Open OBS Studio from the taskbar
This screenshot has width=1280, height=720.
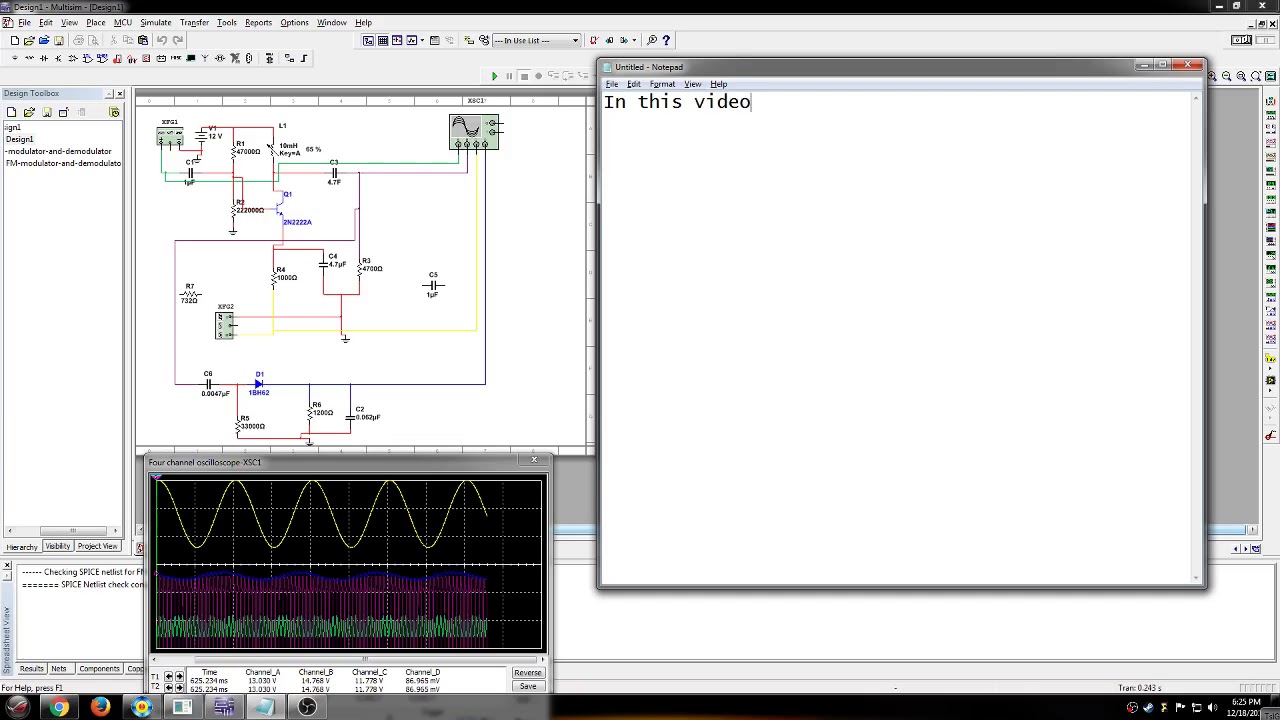[x=307, y=707]
